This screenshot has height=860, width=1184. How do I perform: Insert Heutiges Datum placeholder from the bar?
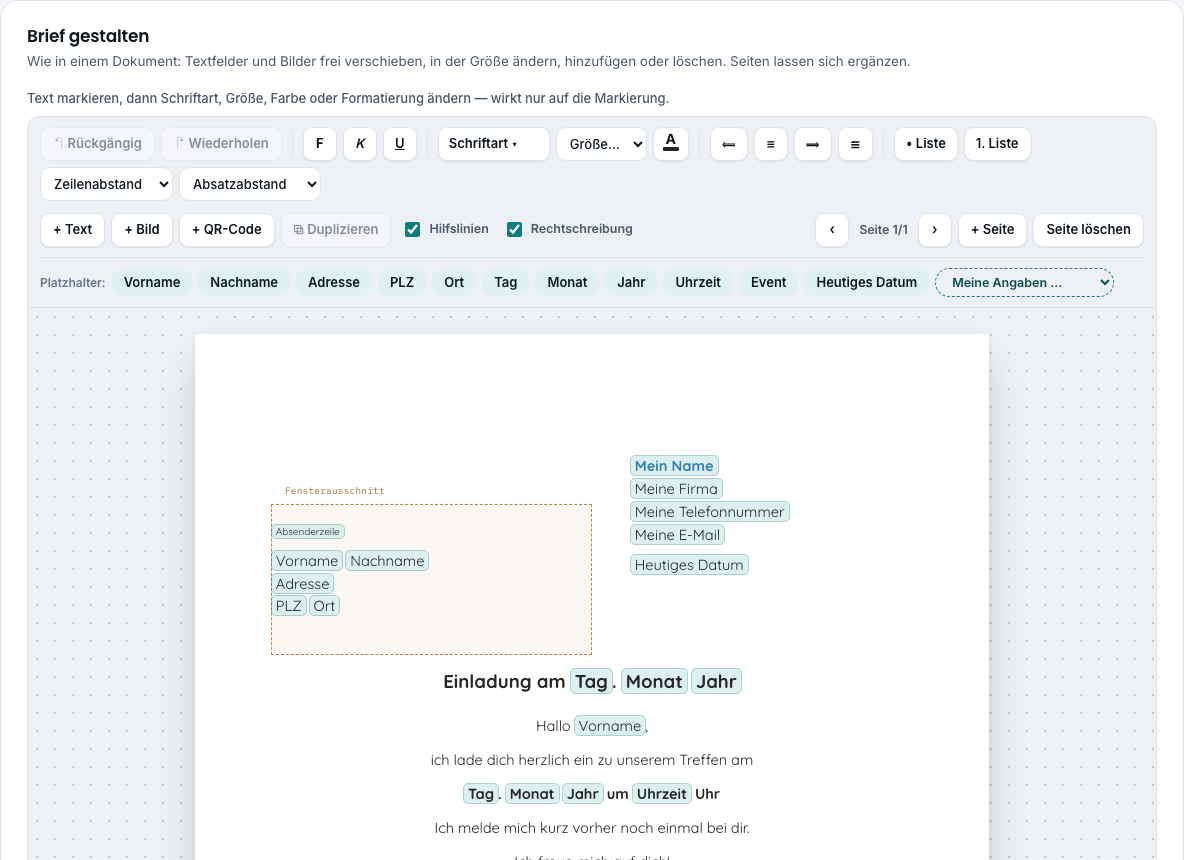coord(866,282)
